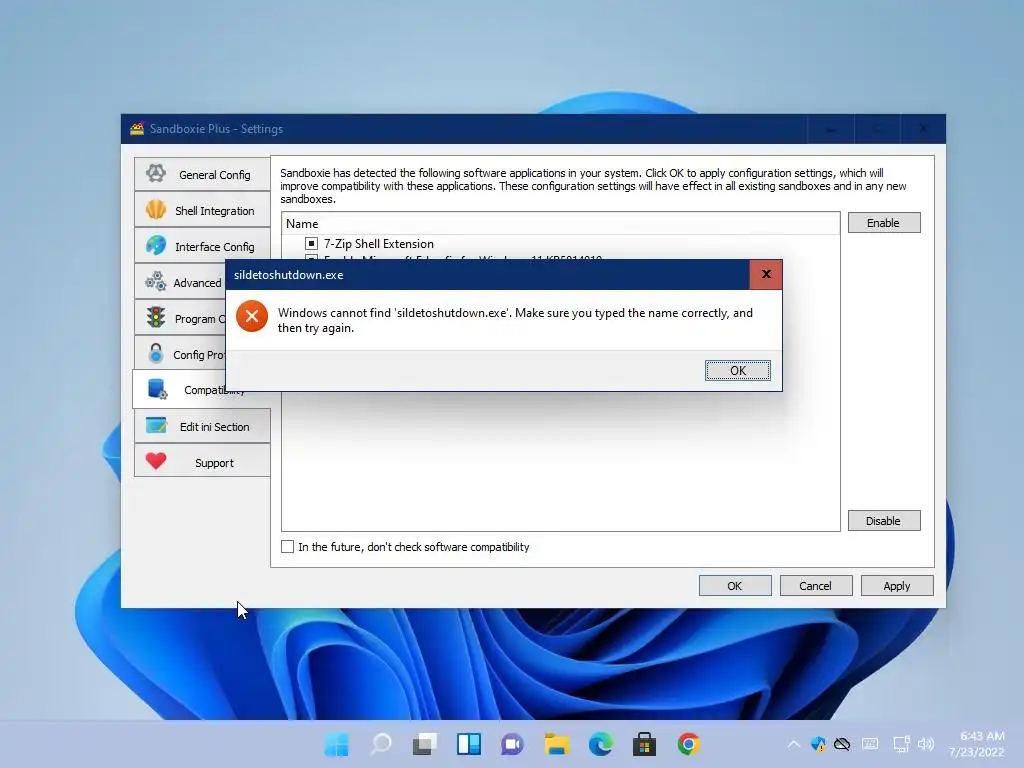Launch Microsoft Edge from taskbar
Screen dimensions: 1024x768
coord(600,744)
